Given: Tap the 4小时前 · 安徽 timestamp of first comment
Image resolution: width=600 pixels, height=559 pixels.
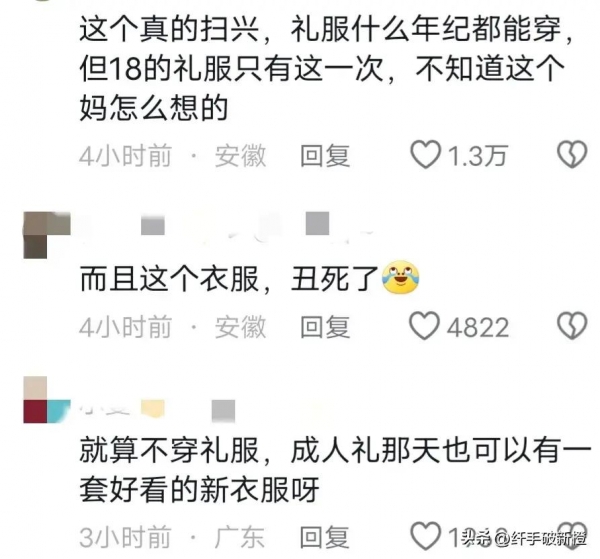Looking at the screenshot, I should coord(173,155).
